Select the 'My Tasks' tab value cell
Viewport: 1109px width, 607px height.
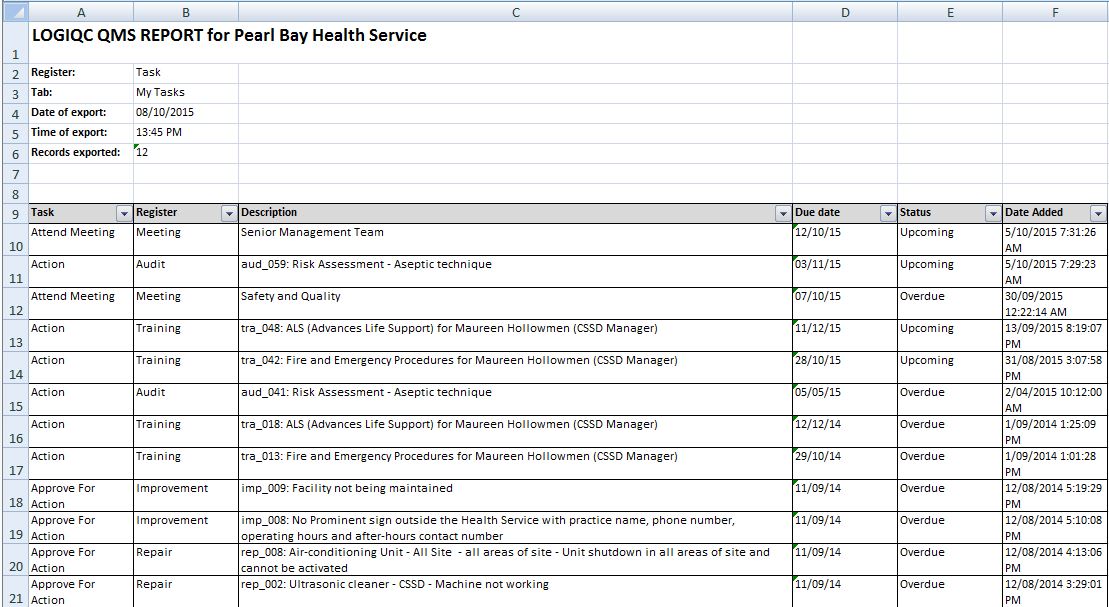coord(185,92)
